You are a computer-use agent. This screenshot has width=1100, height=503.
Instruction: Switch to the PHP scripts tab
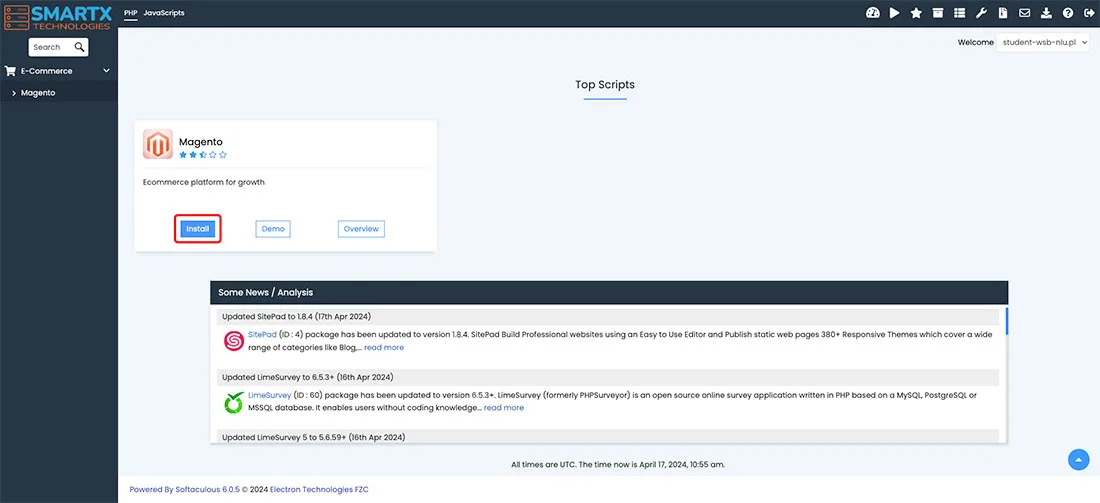[130, 13]
